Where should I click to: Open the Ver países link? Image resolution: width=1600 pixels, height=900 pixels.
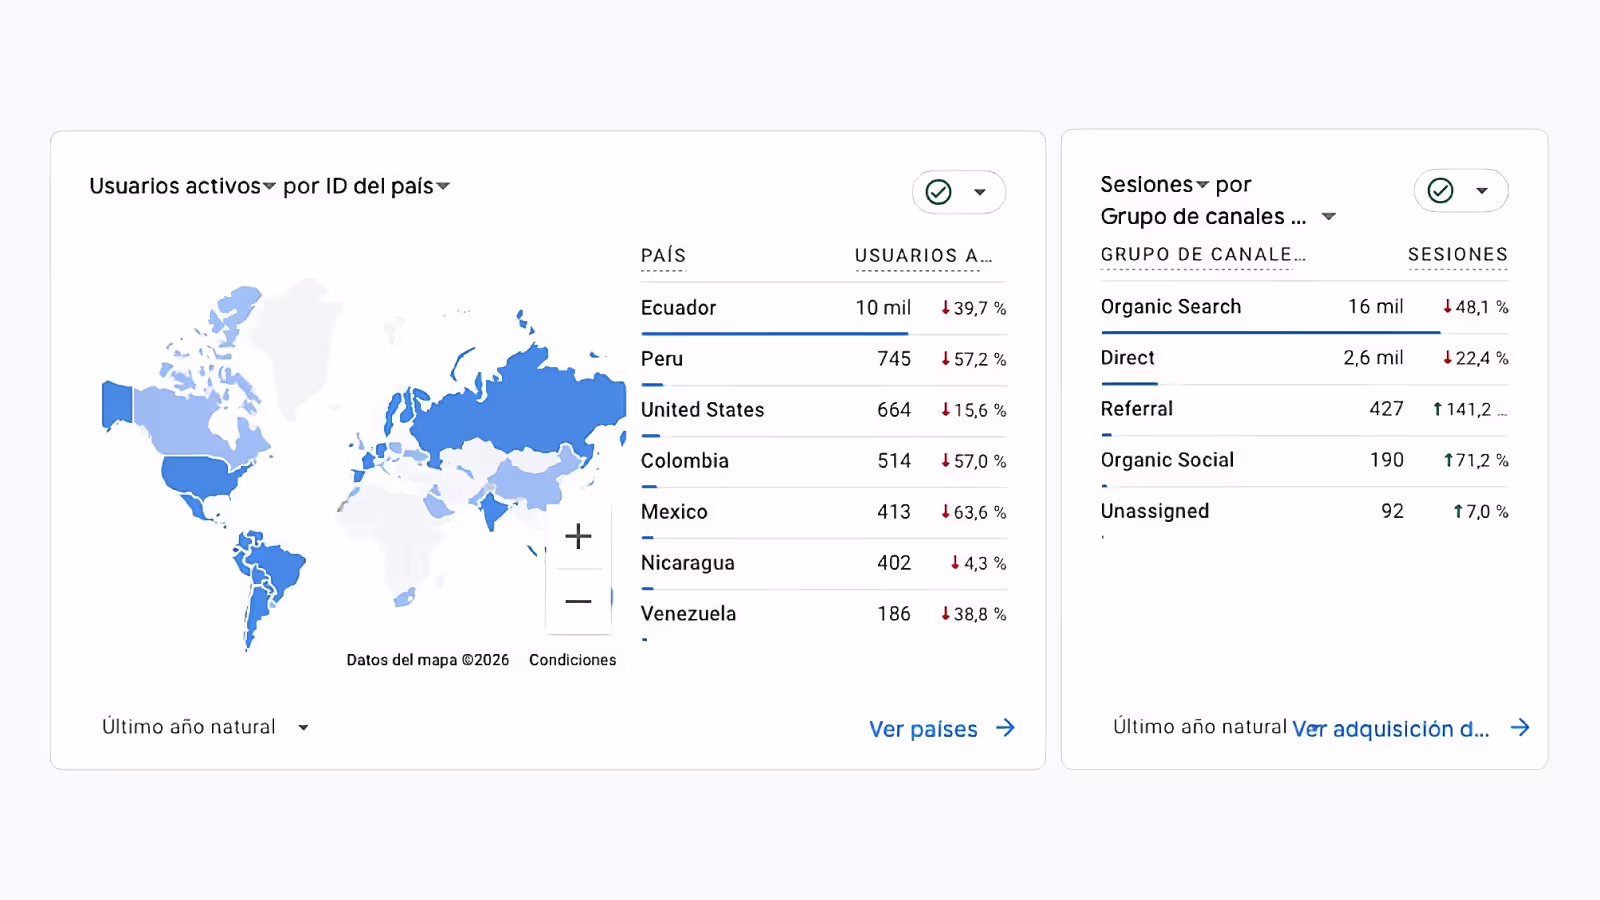point(923,729)
